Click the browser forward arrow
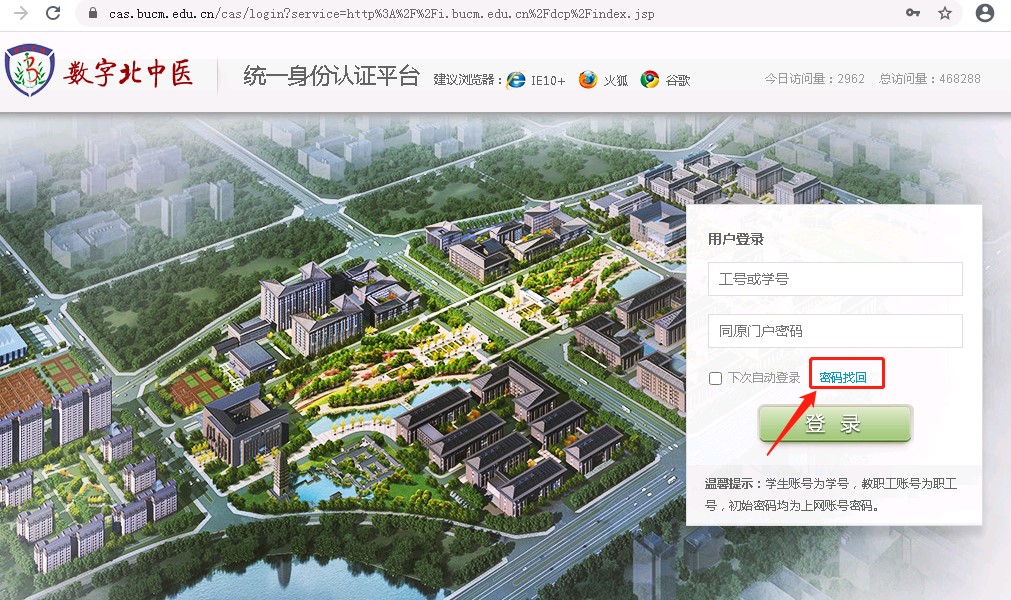The image size is (1011, 600). pos(20,13)
